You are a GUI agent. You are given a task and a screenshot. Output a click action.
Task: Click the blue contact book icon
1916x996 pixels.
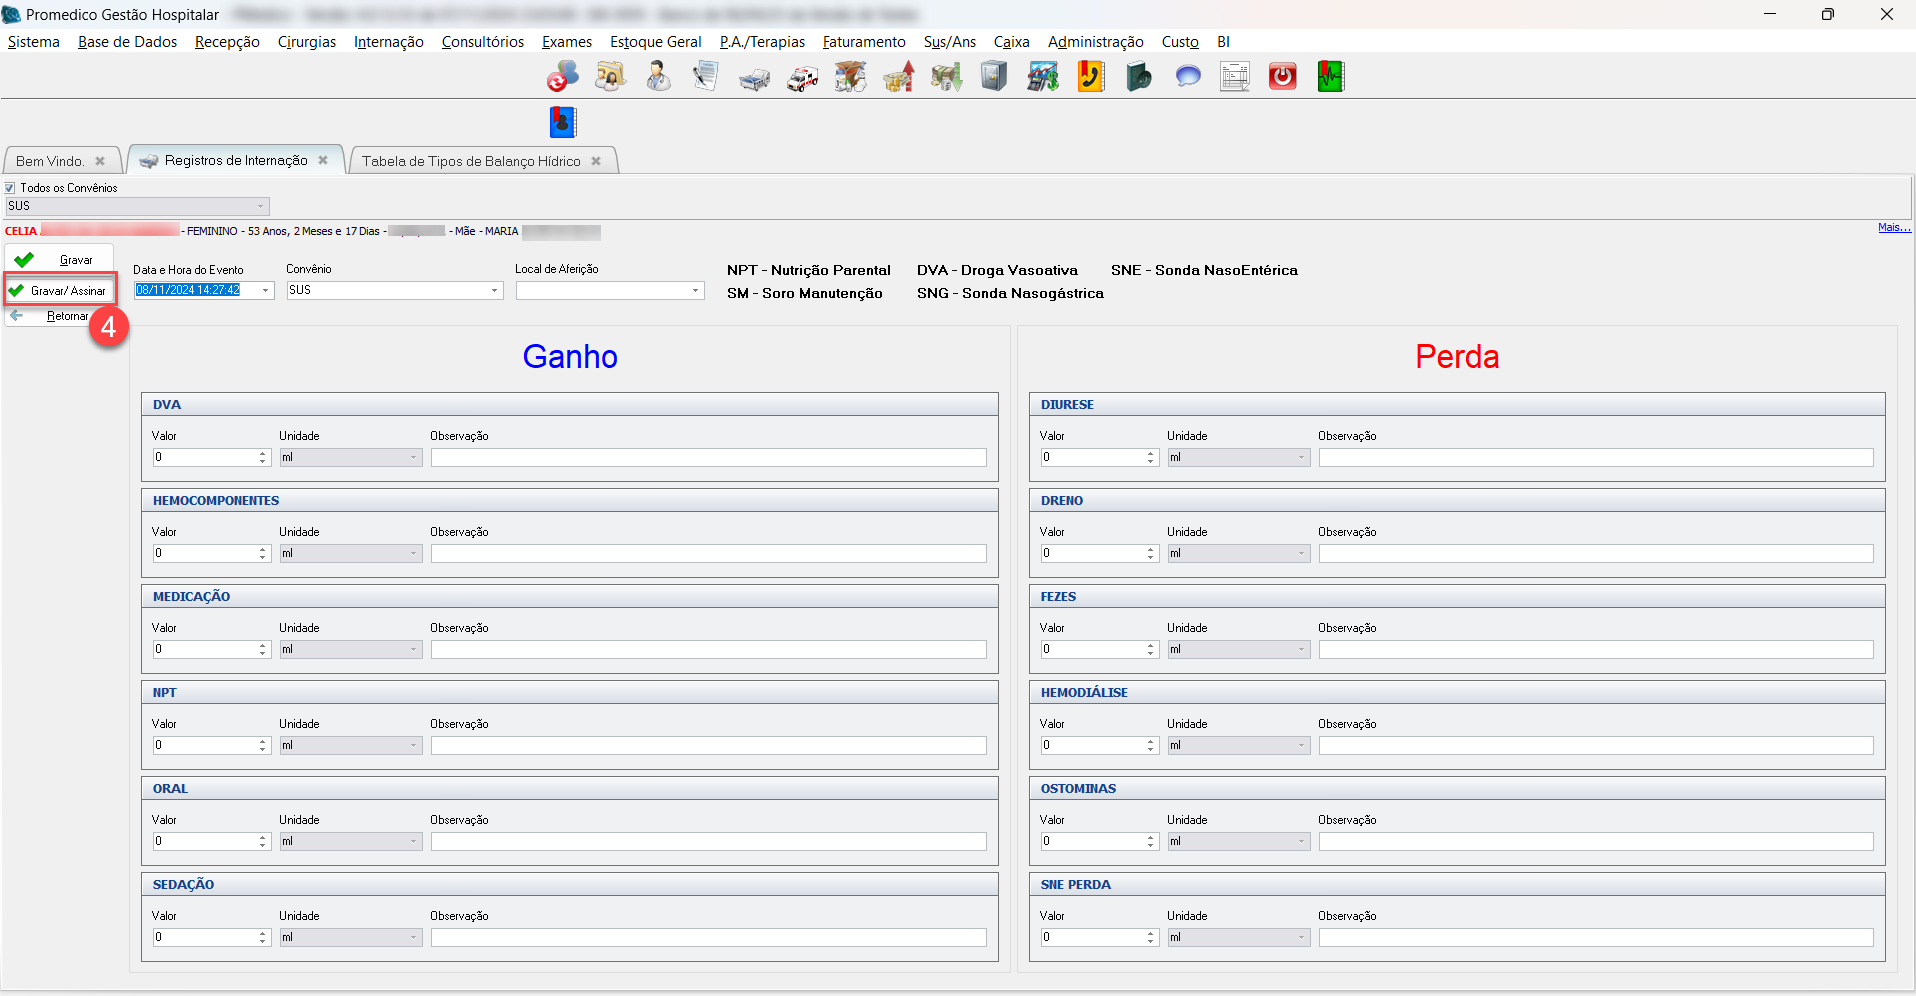coord(563,122)
